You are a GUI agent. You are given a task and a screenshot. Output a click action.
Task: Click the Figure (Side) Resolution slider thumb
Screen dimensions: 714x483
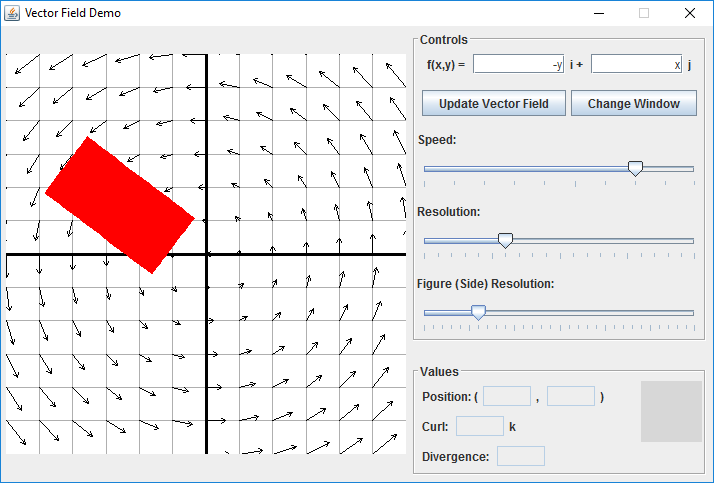click(478, 312)
